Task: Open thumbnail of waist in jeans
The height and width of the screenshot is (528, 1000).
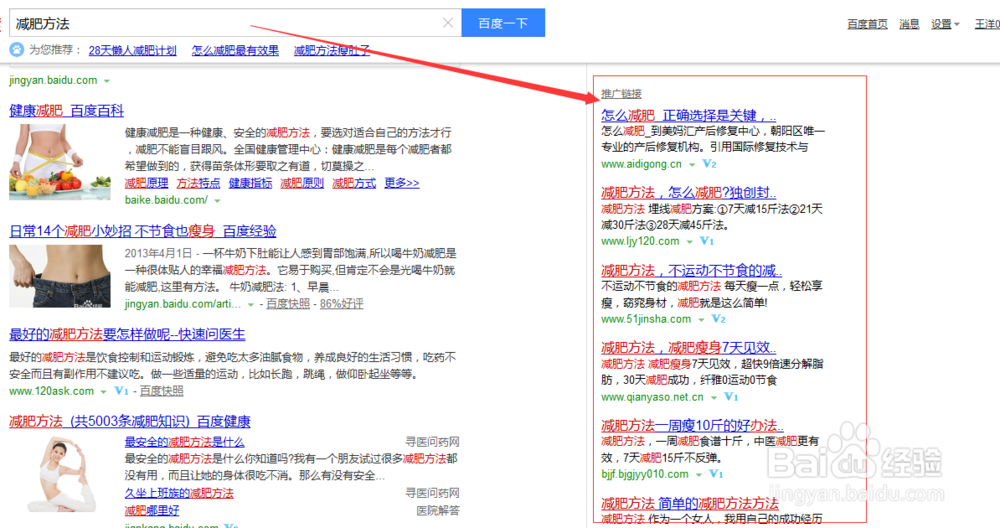Action: [x=59, y=276]
